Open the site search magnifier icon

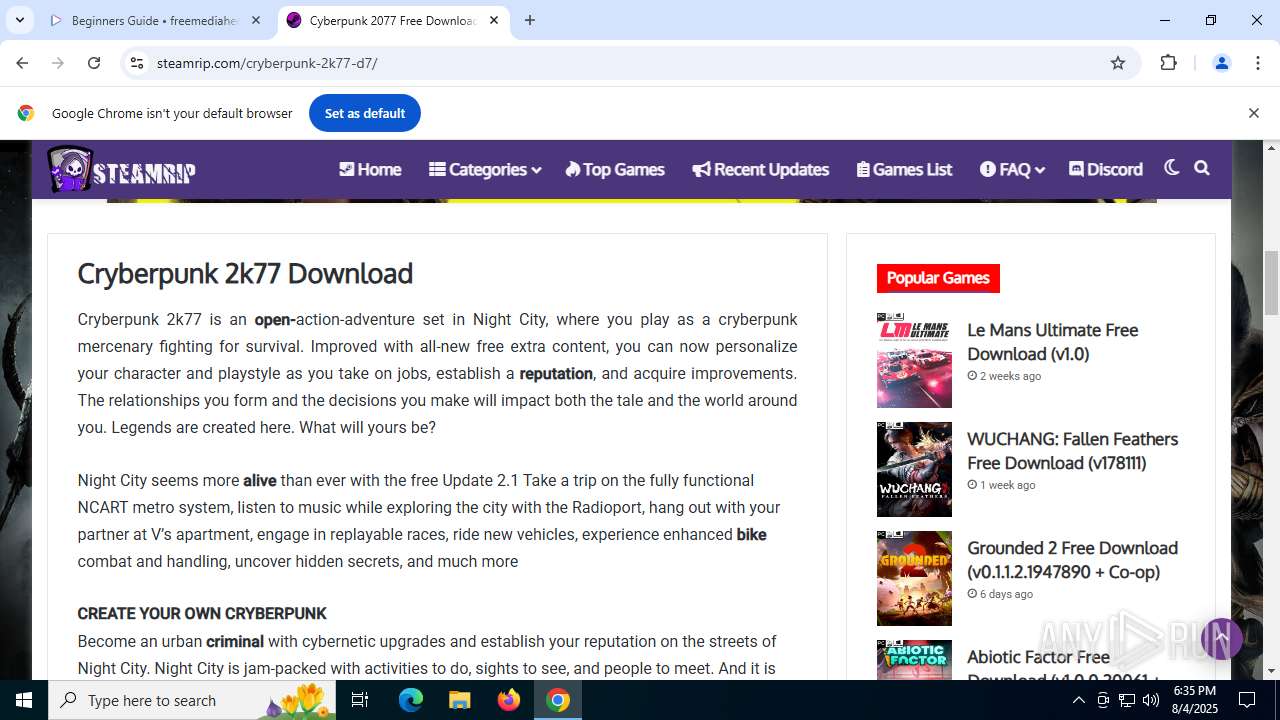1202,168
